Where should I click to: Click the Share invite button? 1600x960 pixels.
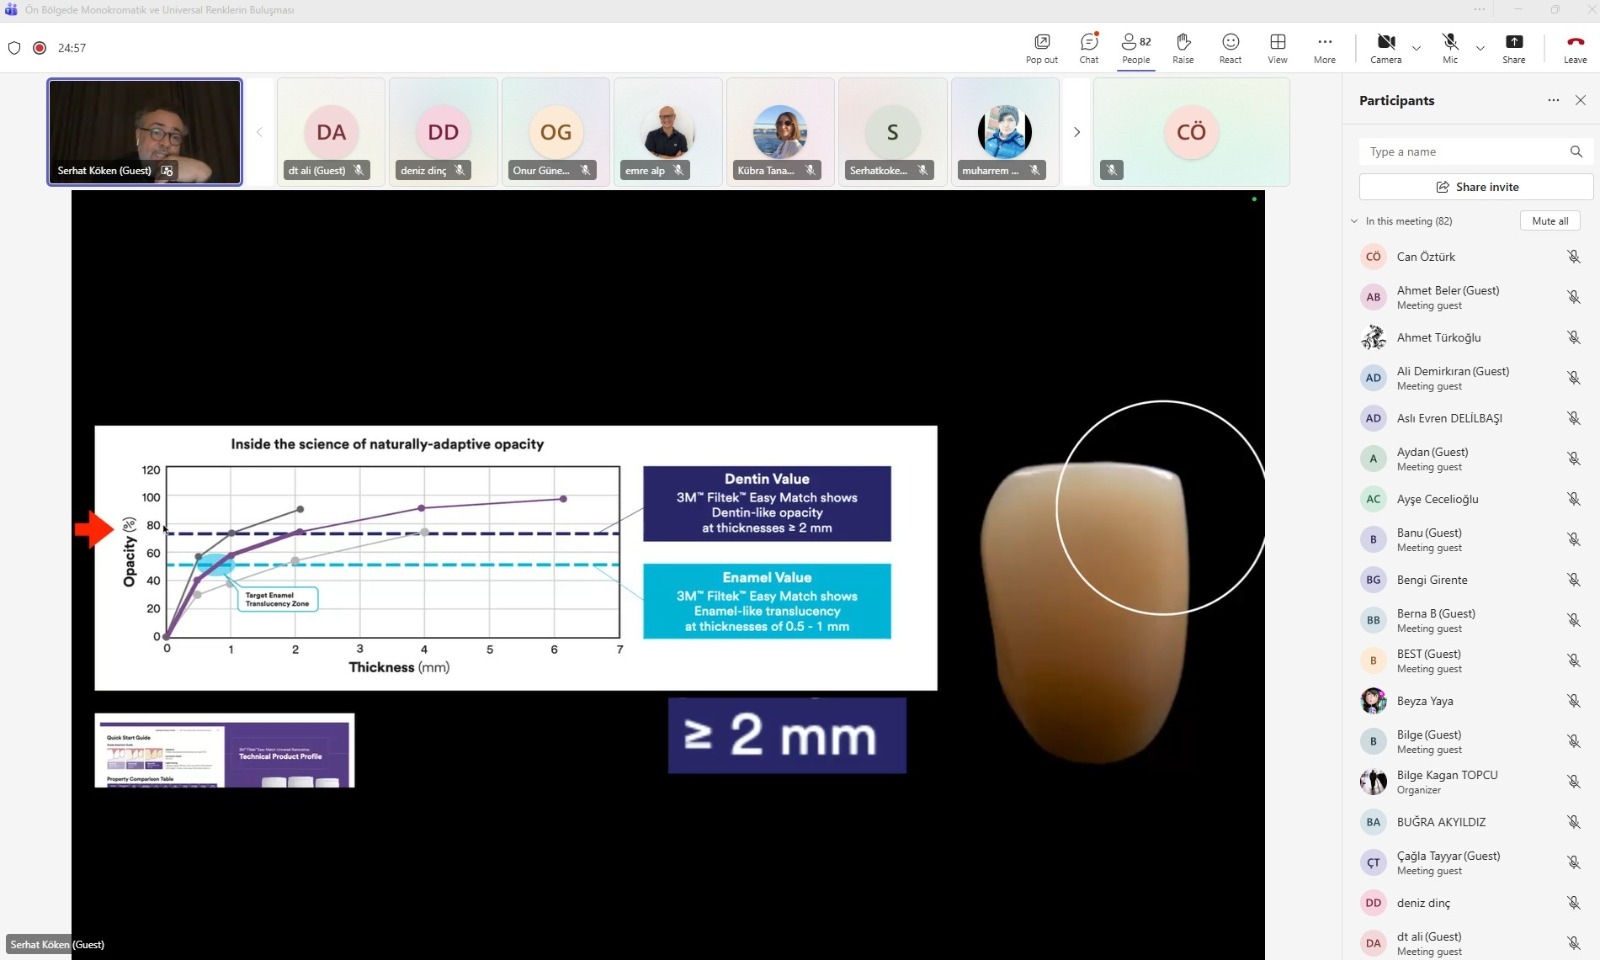[1475, 187]
